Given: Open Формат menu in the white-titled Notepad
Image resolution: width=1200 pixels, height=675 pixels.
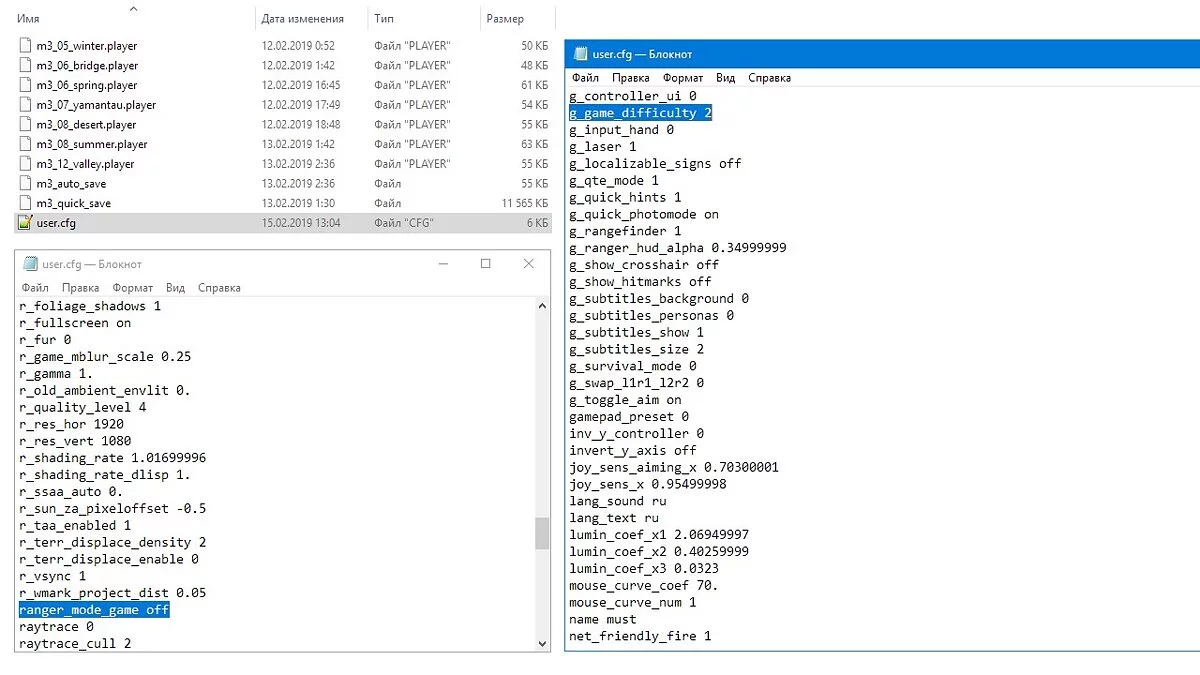Looking at the screenshot, I should click(133, 288).
